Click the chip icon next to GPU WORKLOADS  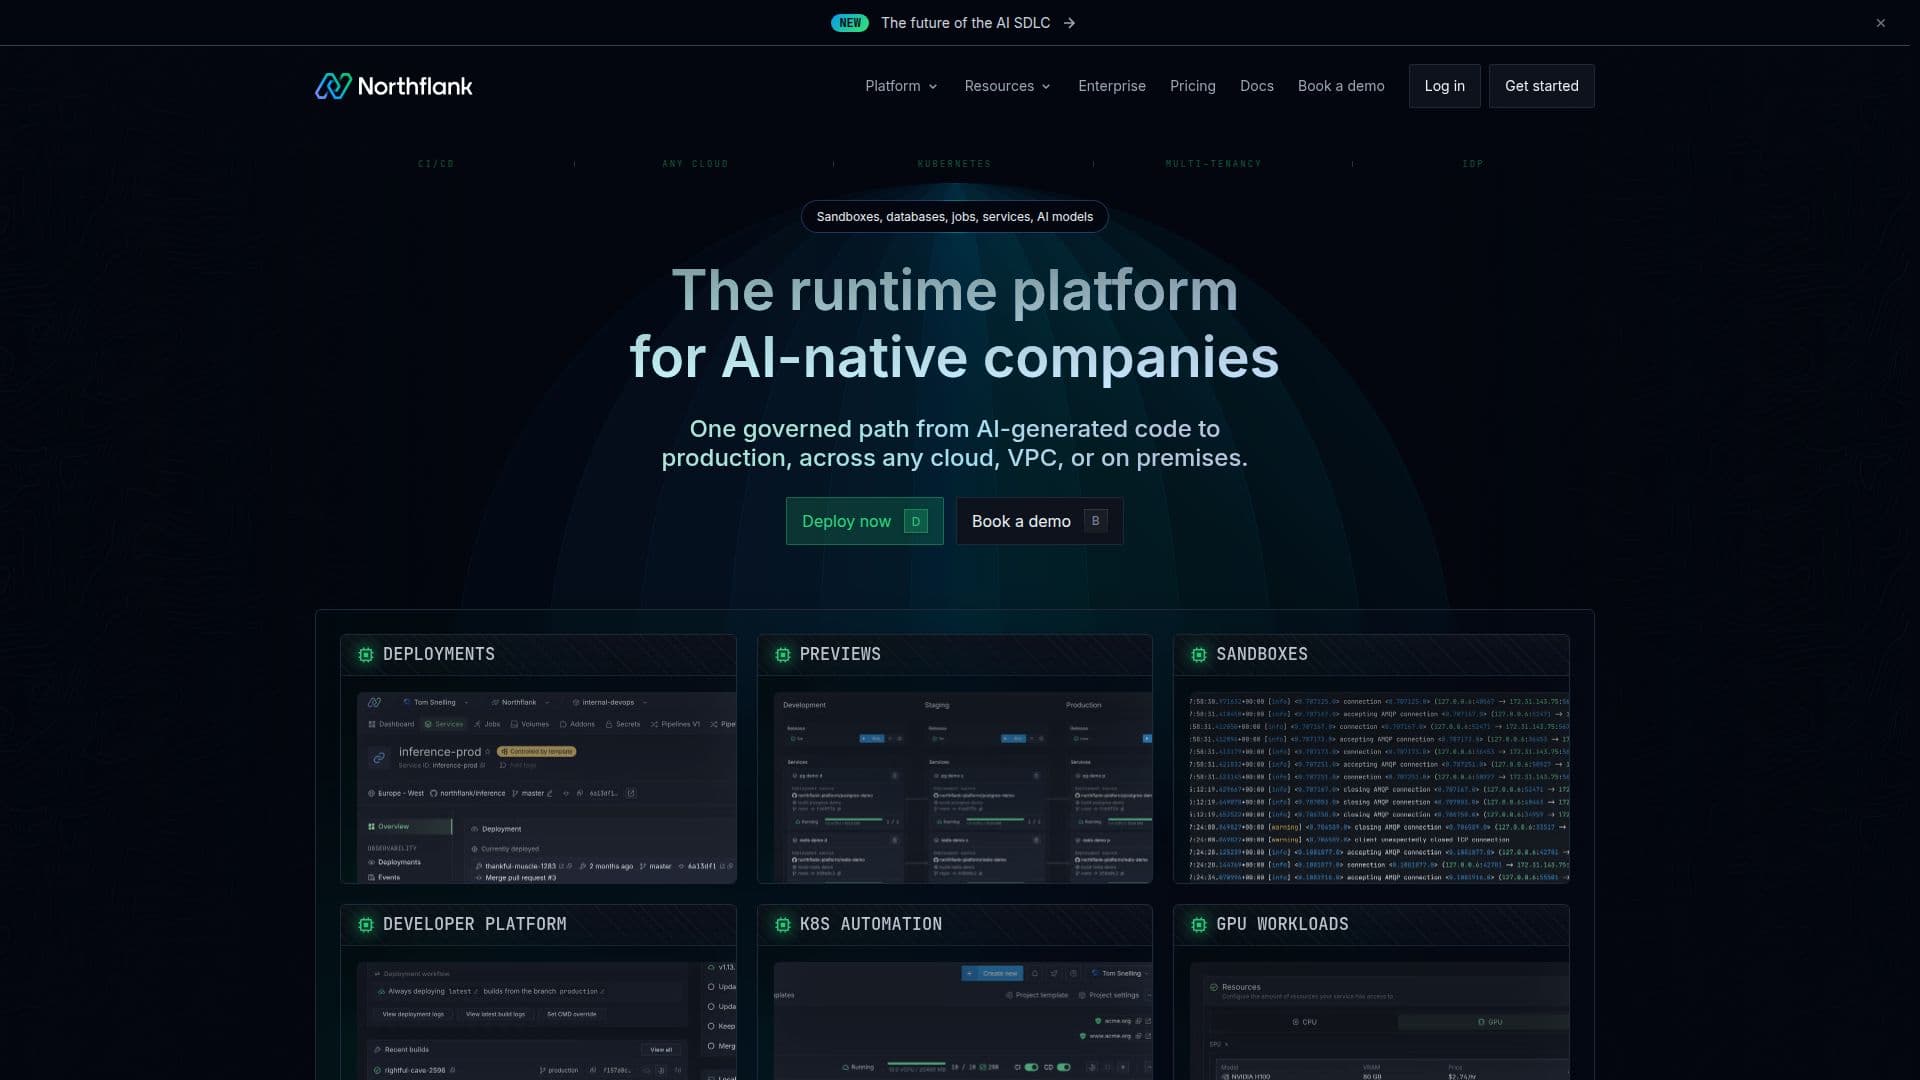coord(1199,925)
